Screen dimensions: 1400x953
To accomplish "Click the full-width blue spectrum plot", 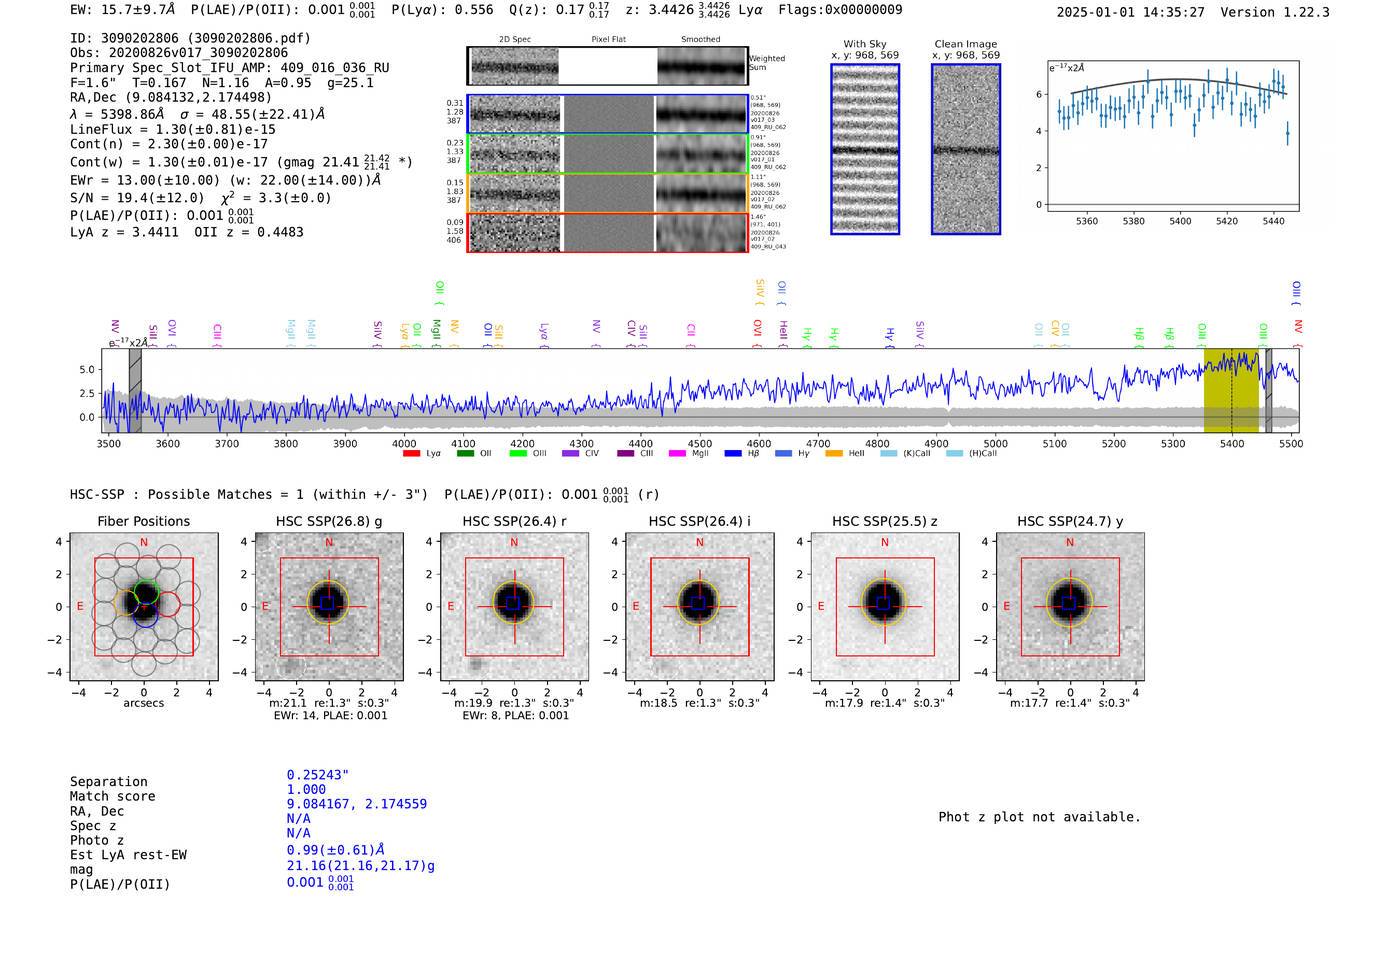I will [700, 391].
